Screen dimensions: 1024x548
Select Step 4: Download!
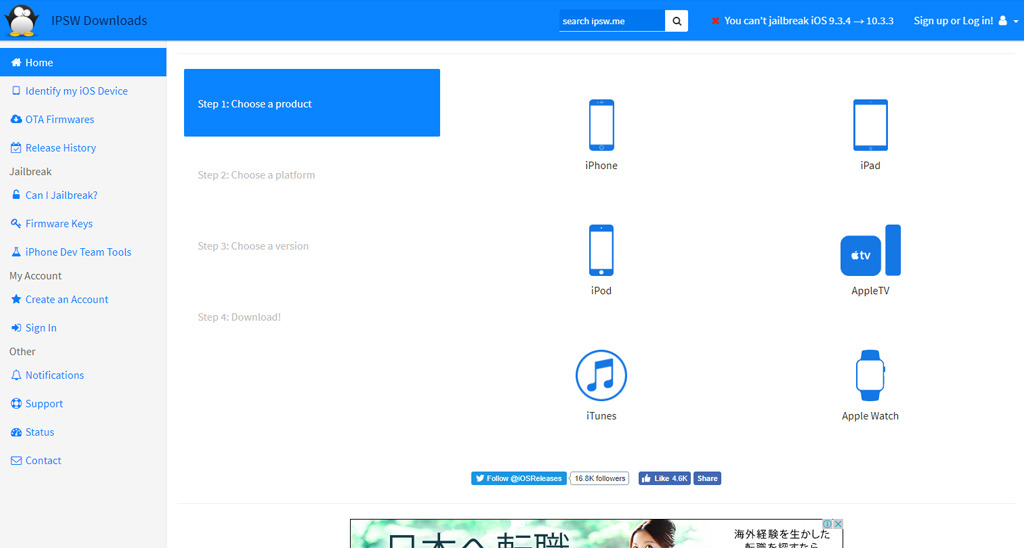pyautogui.click(x=239, y=317)
